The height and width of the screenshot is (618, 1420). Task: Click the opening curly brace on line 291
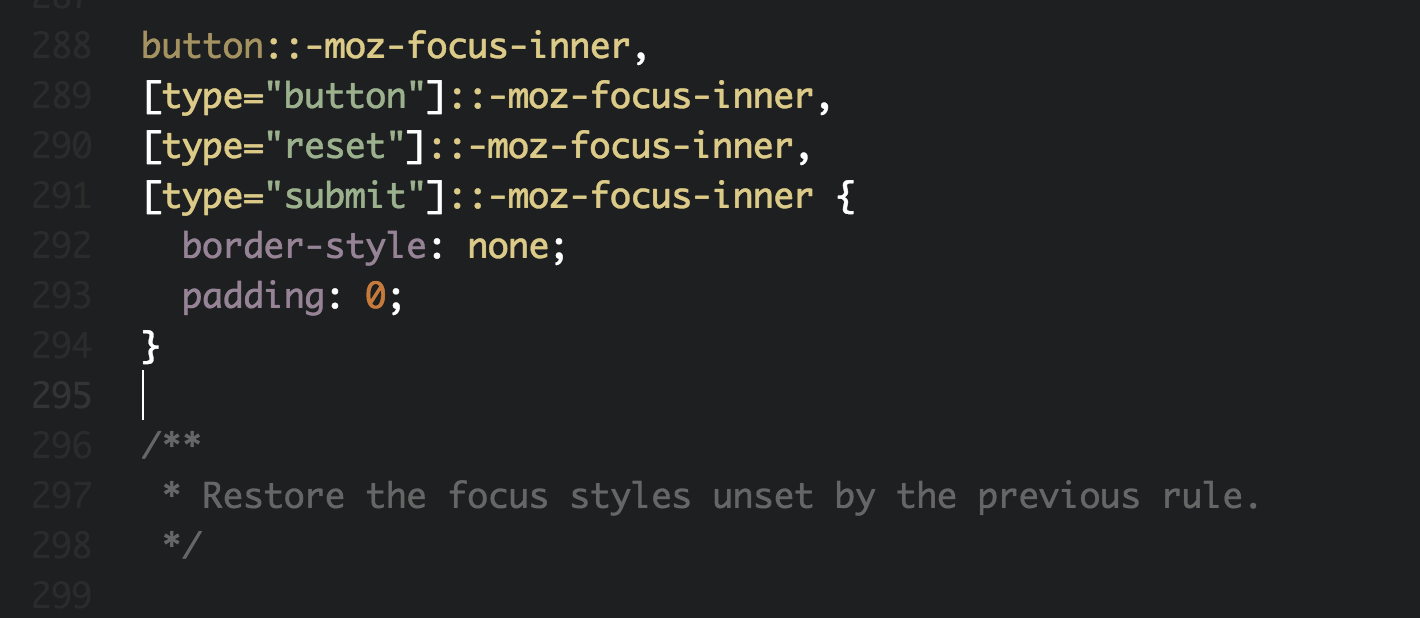[x=845, y=196]
